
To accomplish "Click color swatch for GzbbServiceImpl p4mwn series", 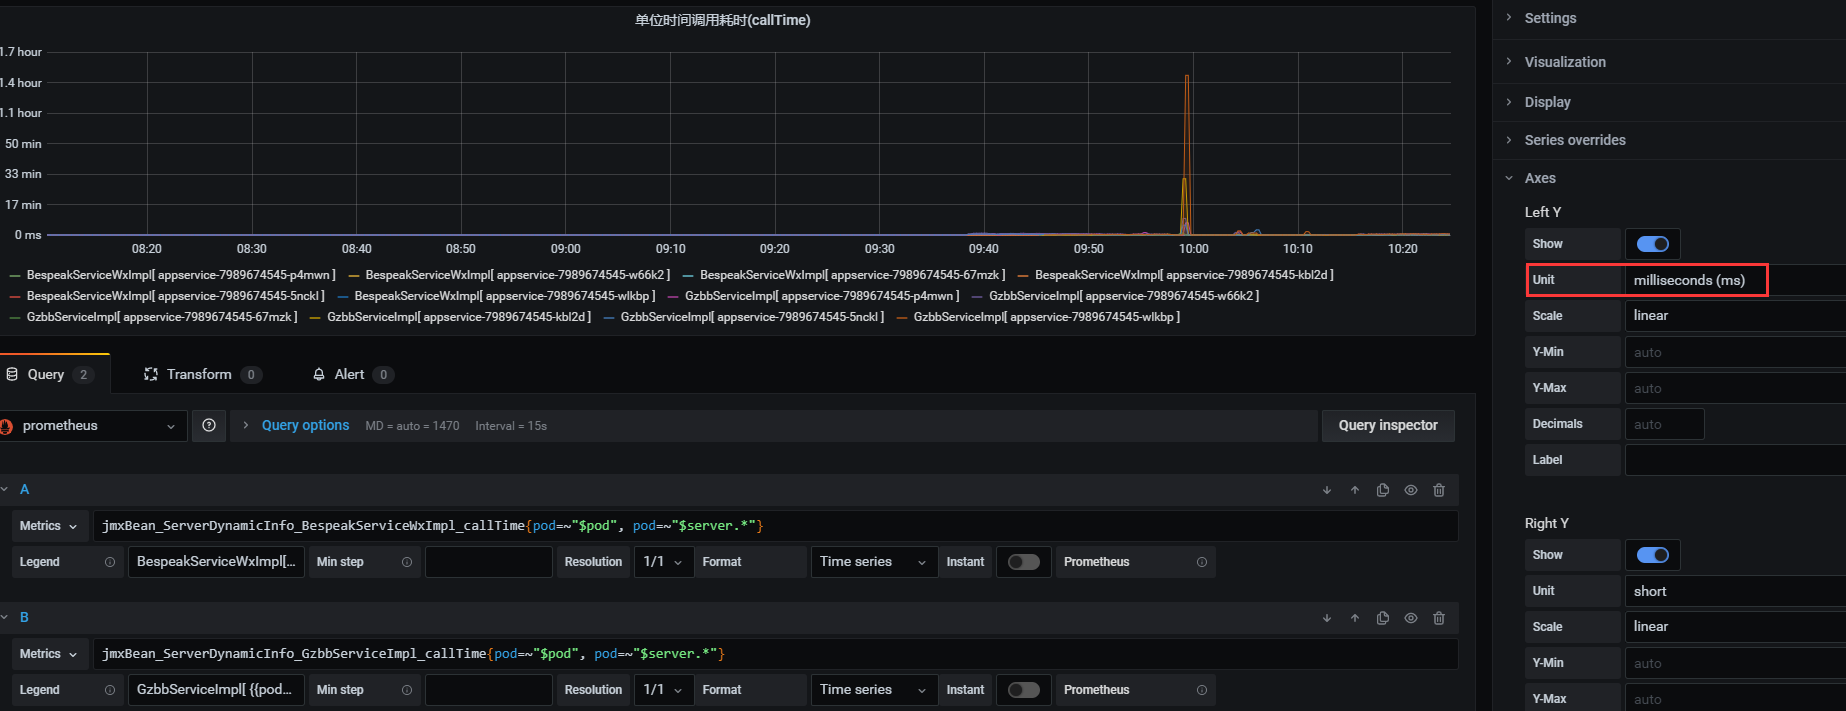I will tap(673, 296).
